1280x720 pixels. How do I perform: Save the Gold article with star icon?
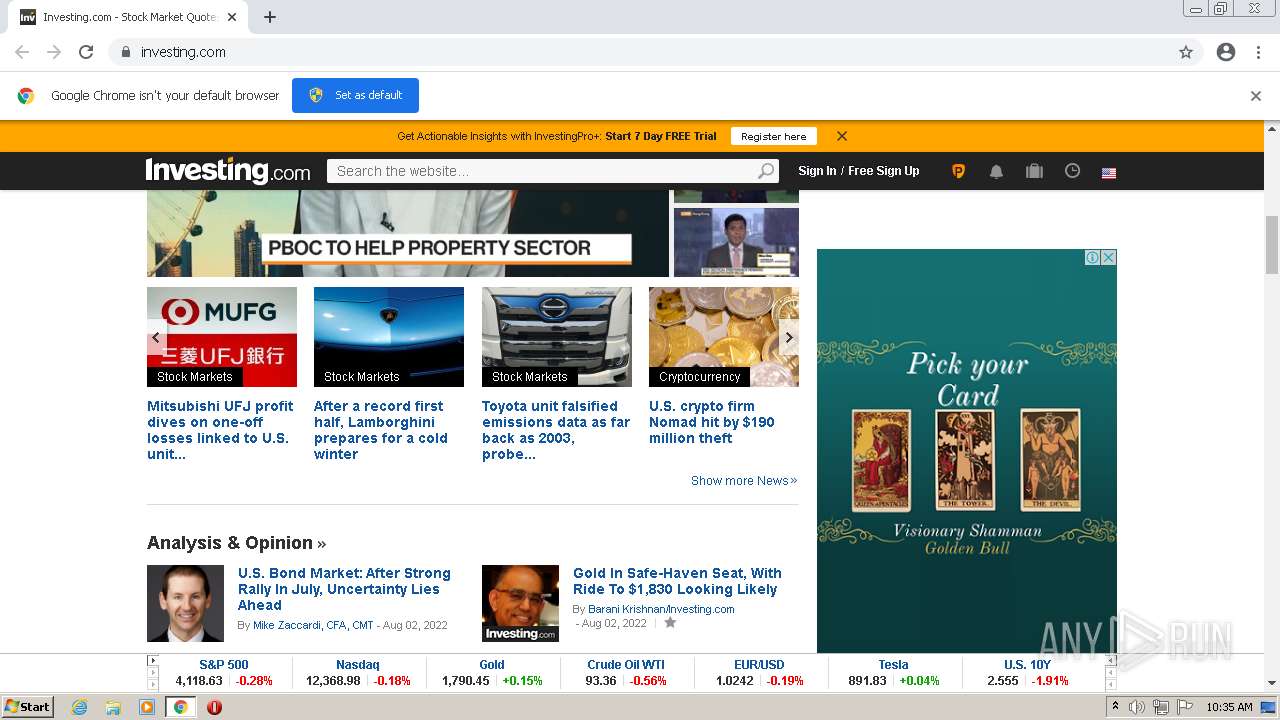click(x=670, y=623)
